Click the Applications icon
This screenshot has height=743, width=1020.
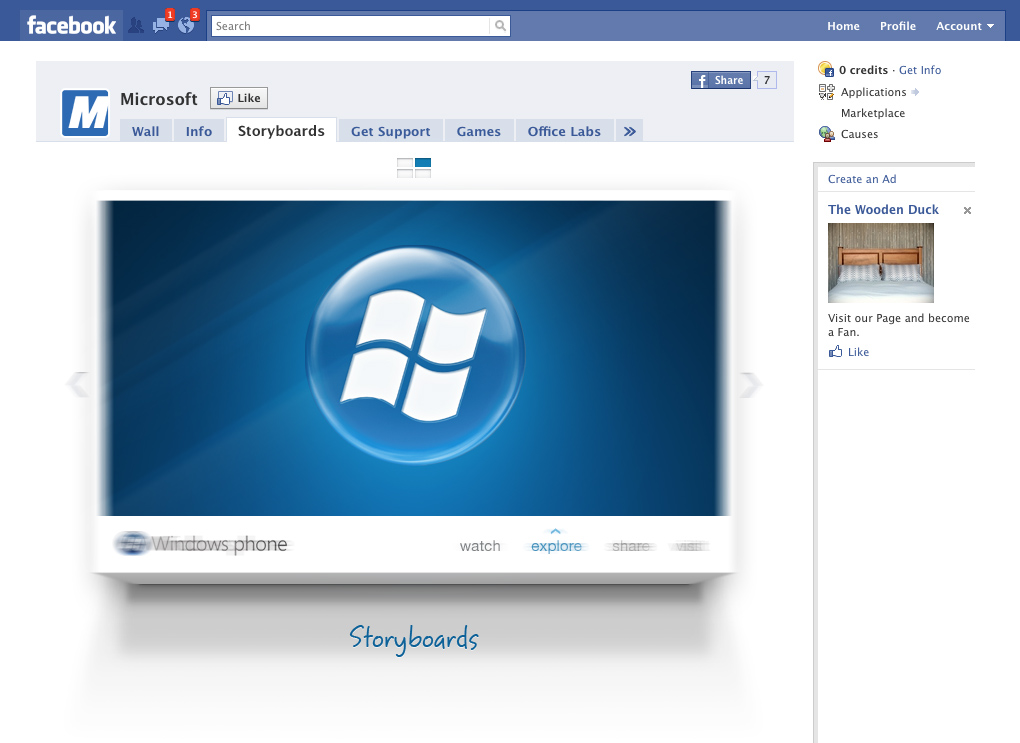click(826, 92)
